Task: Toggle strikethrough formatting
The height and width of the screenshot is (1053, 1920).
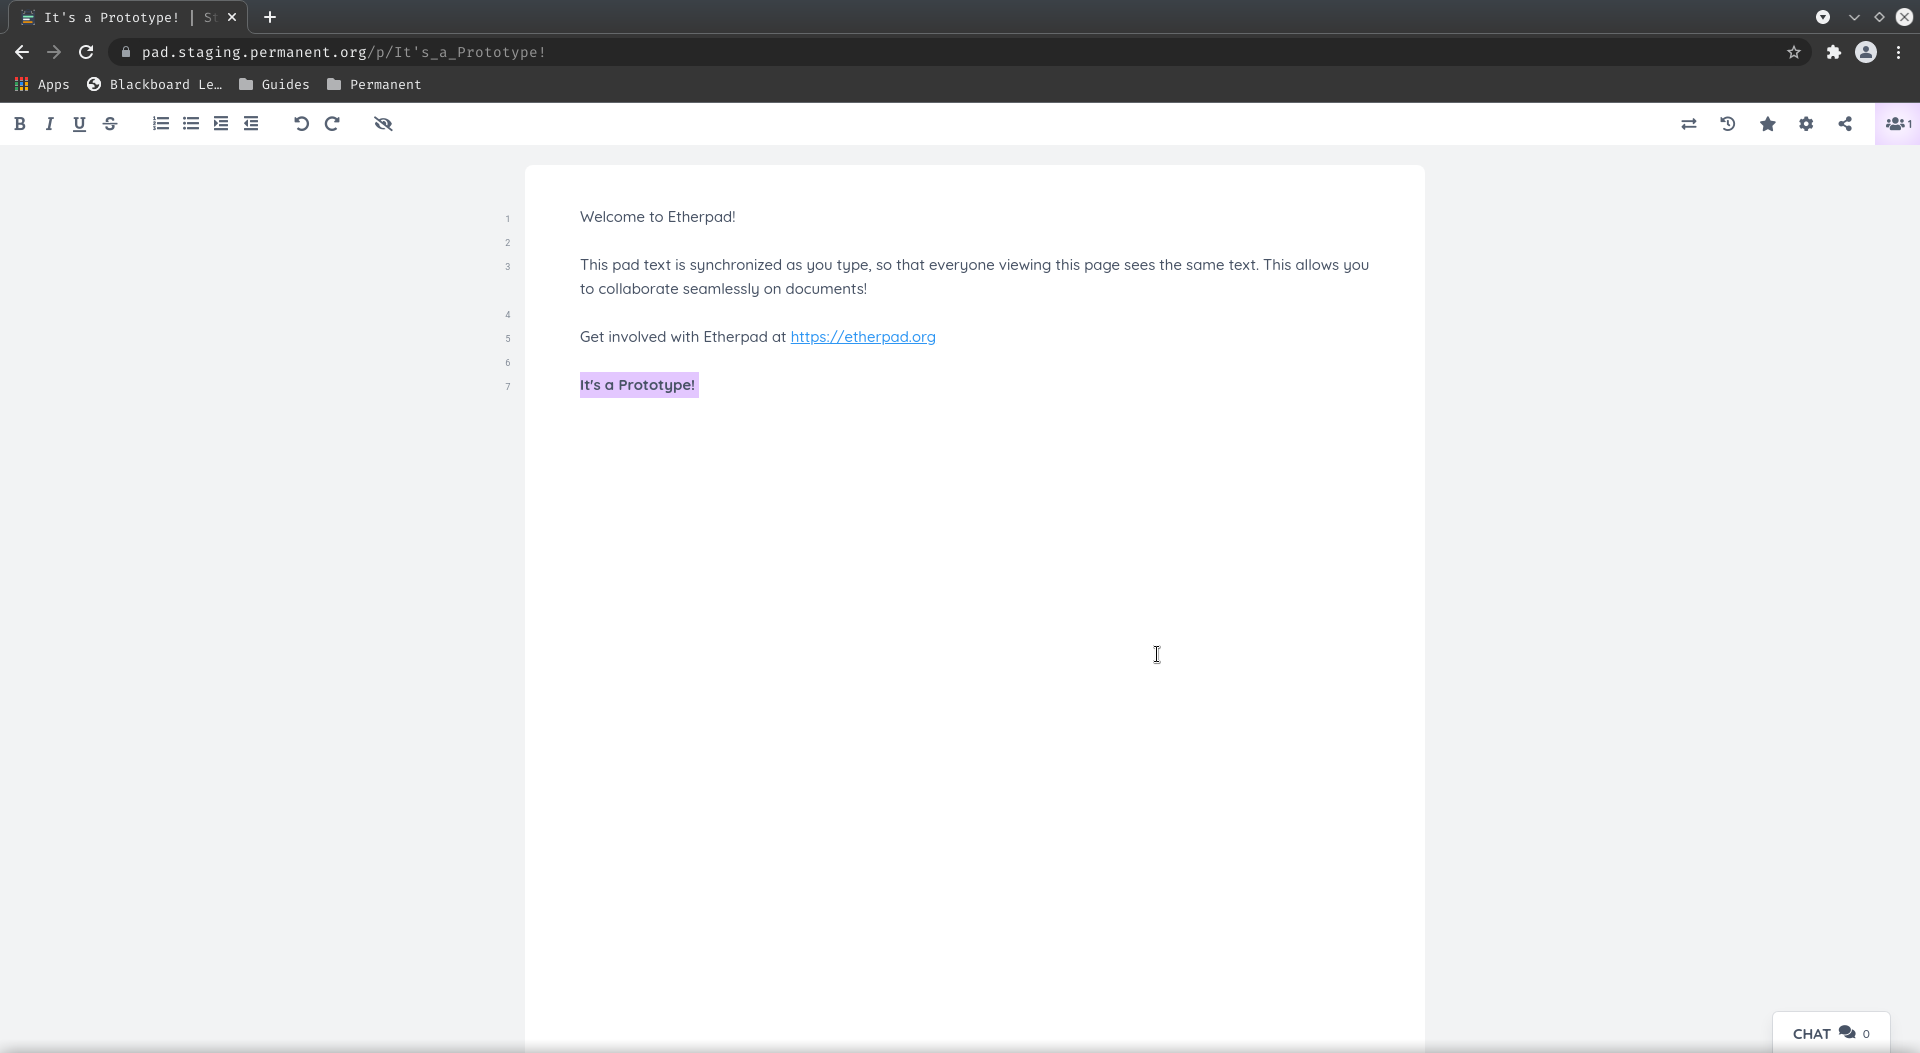Action: [x=110, y=124]
